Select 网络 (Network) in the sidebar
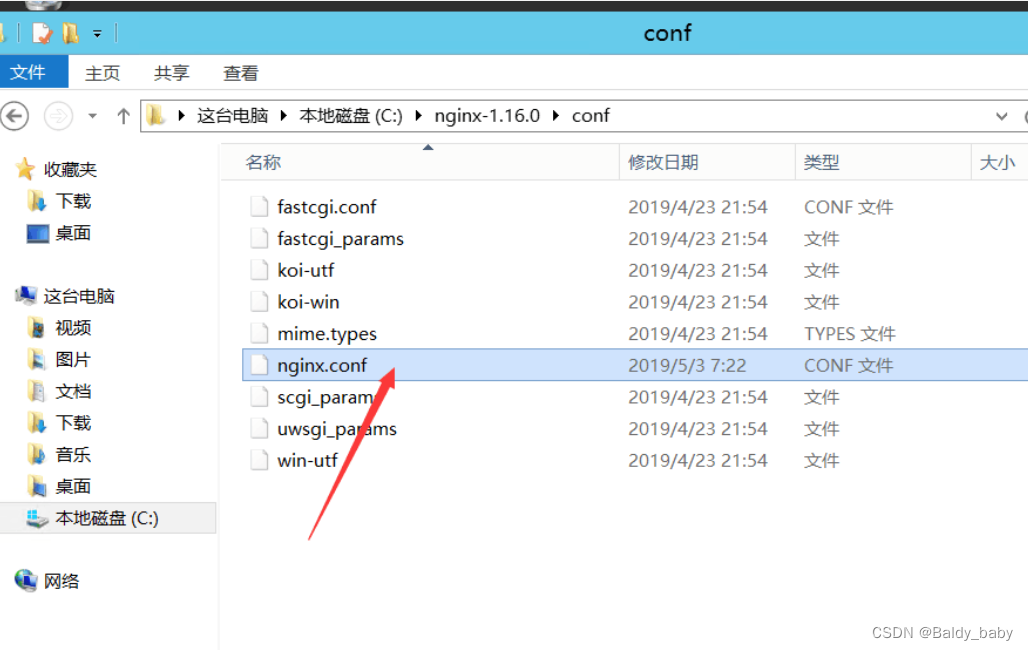Viewport: 1028px width, 650px height. coord(63,580)
